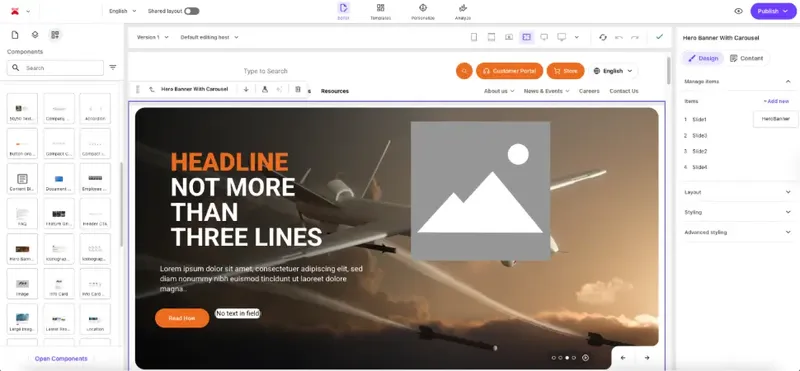Expand the Styling section
800x371 pixels.
tap(737, 212)
